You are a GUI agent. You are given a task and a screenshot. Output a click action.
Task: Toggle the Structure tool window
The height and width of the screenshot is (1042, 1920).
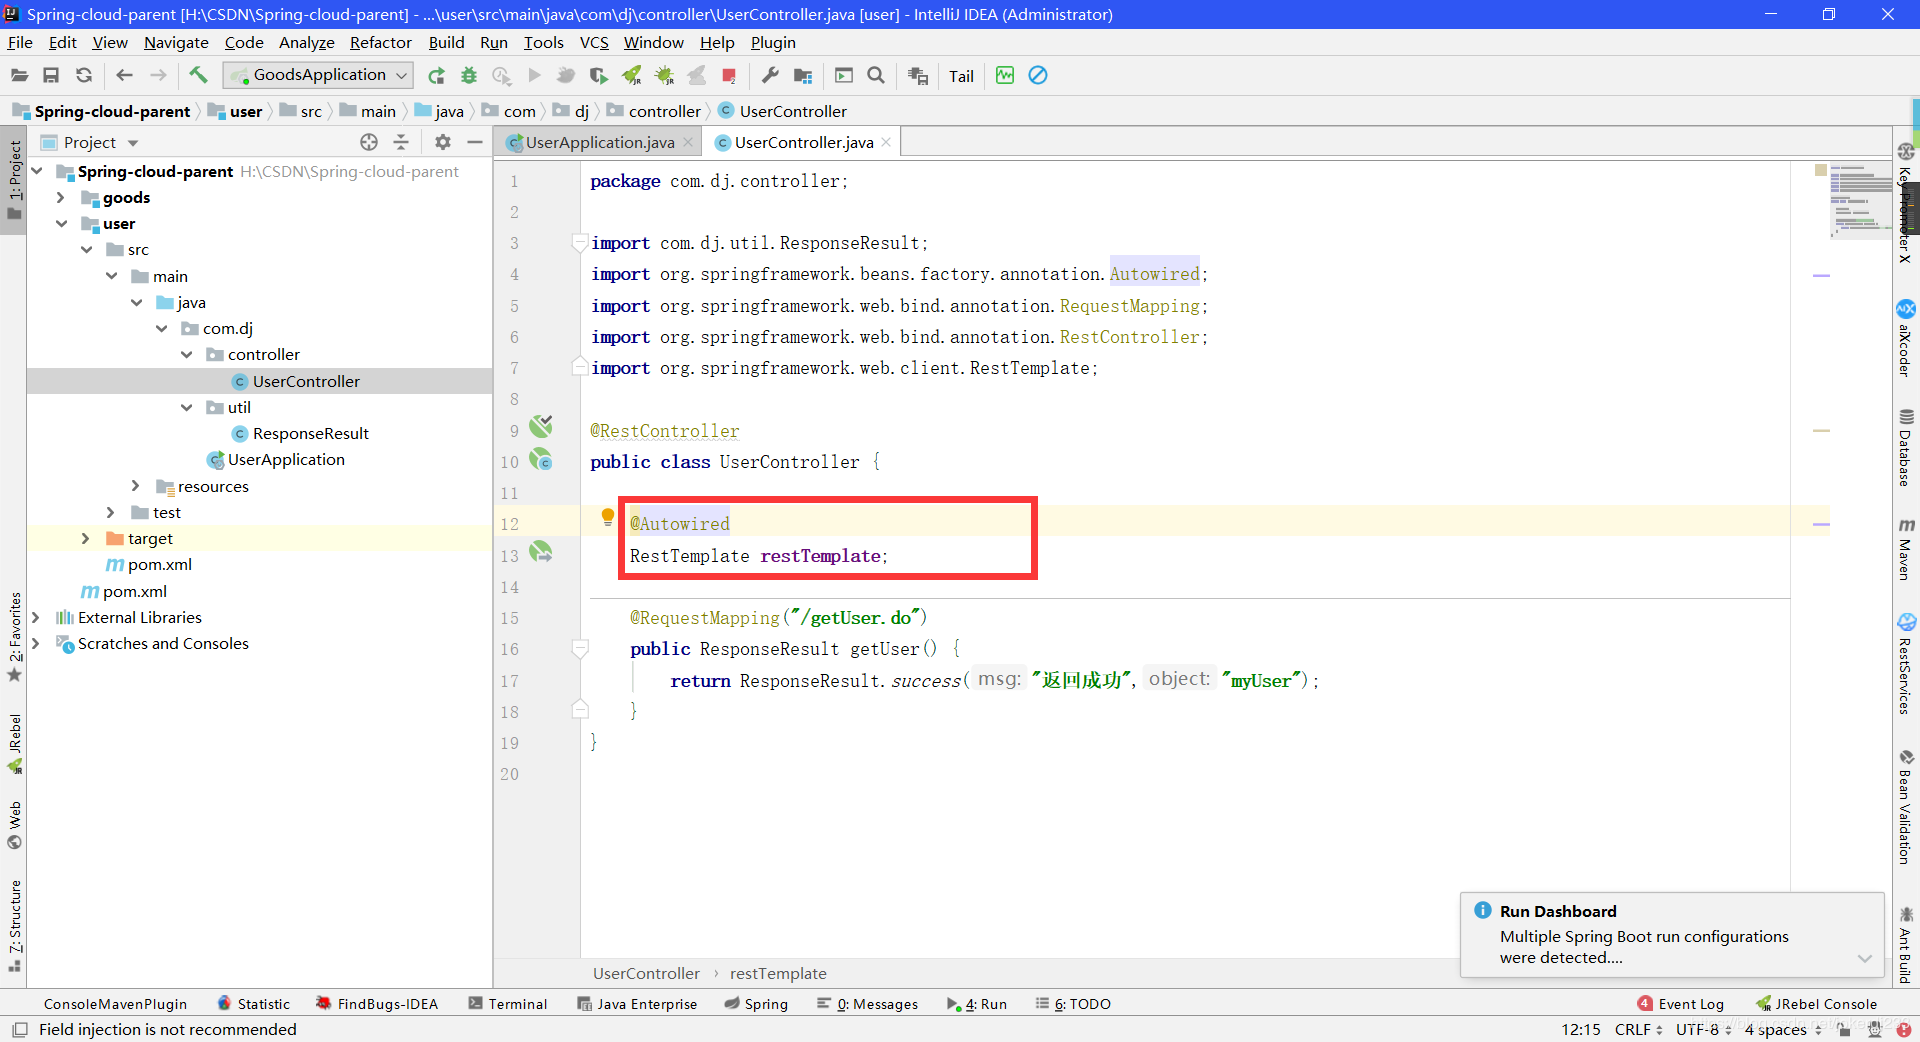(x=14, y=925)
